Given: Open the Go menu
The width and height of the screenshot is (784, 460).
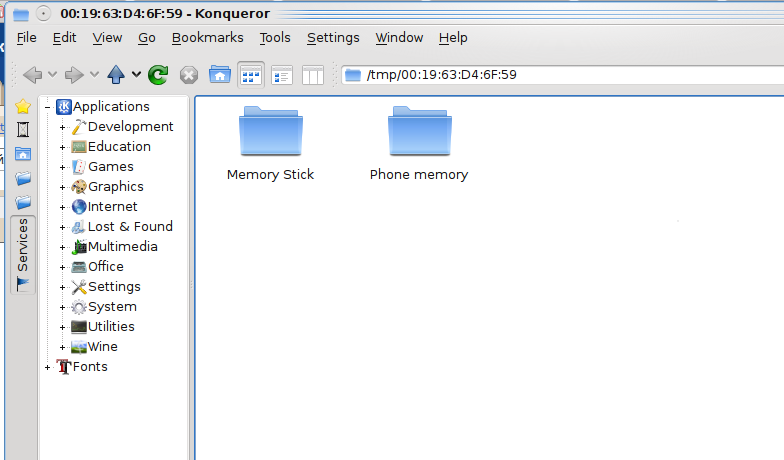Looking at the screenshot, I should [146, 38].
